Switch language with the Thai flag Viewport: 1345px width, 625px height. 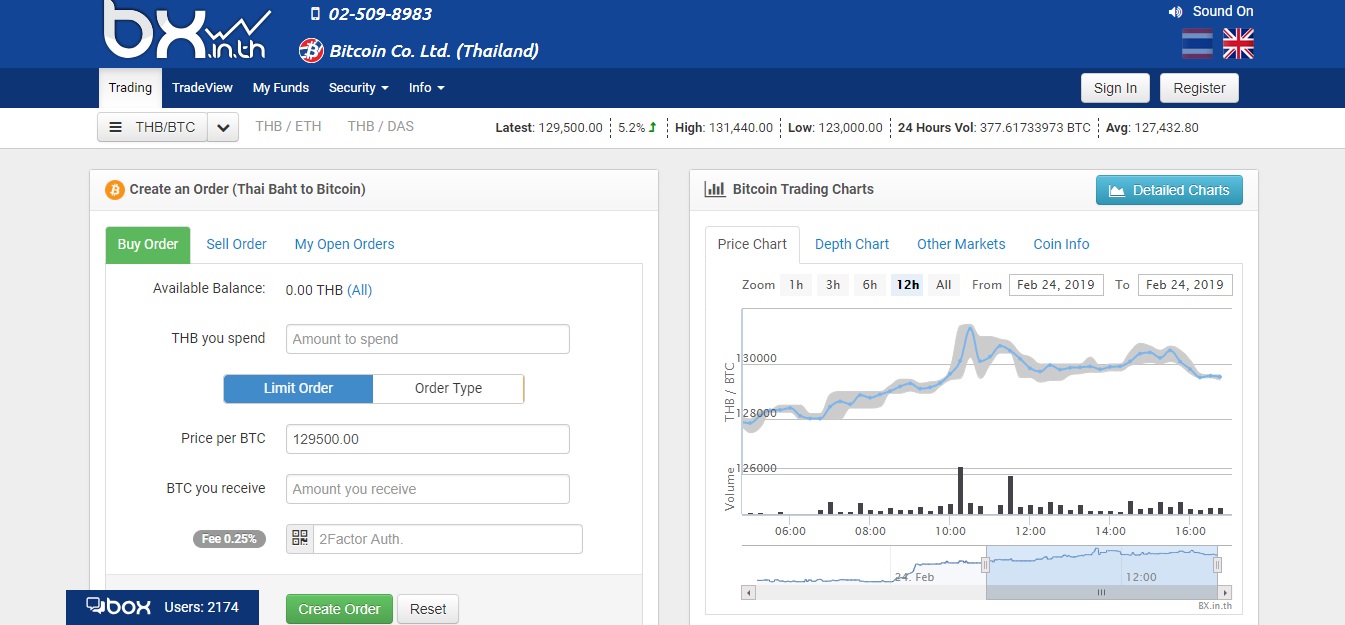pos(1197,43)
